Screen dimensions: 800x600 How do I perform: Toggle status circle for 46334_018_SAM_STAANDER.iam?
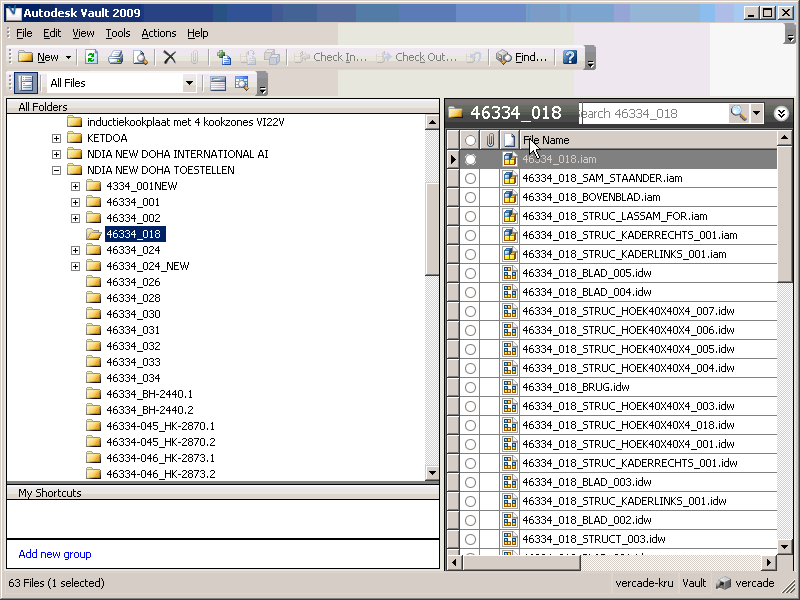point(470,178)
